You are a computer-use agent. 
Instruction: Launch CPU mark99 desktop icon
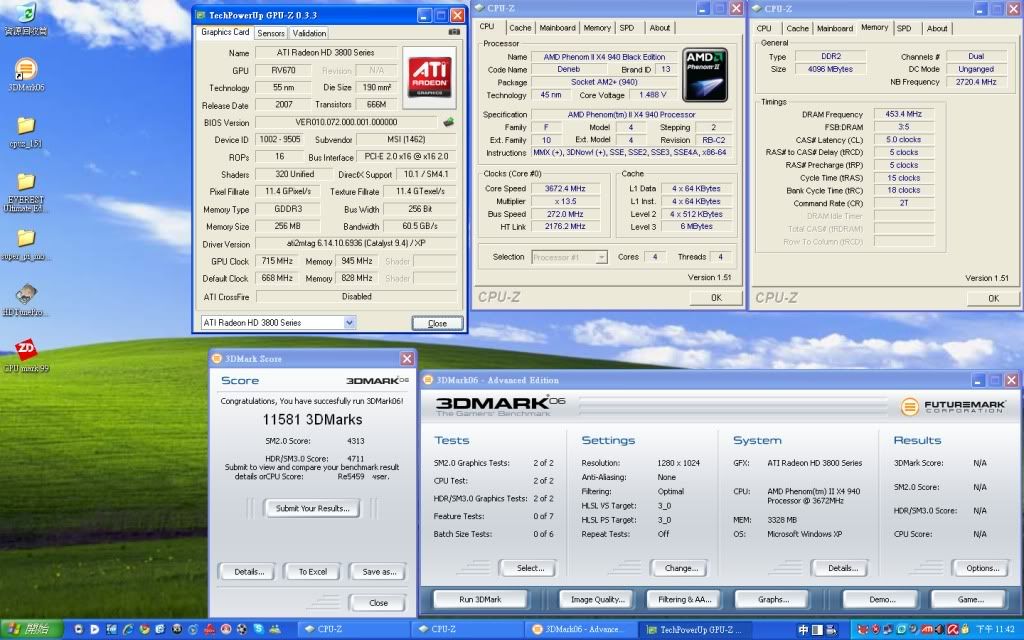click(x=25, y=355)
